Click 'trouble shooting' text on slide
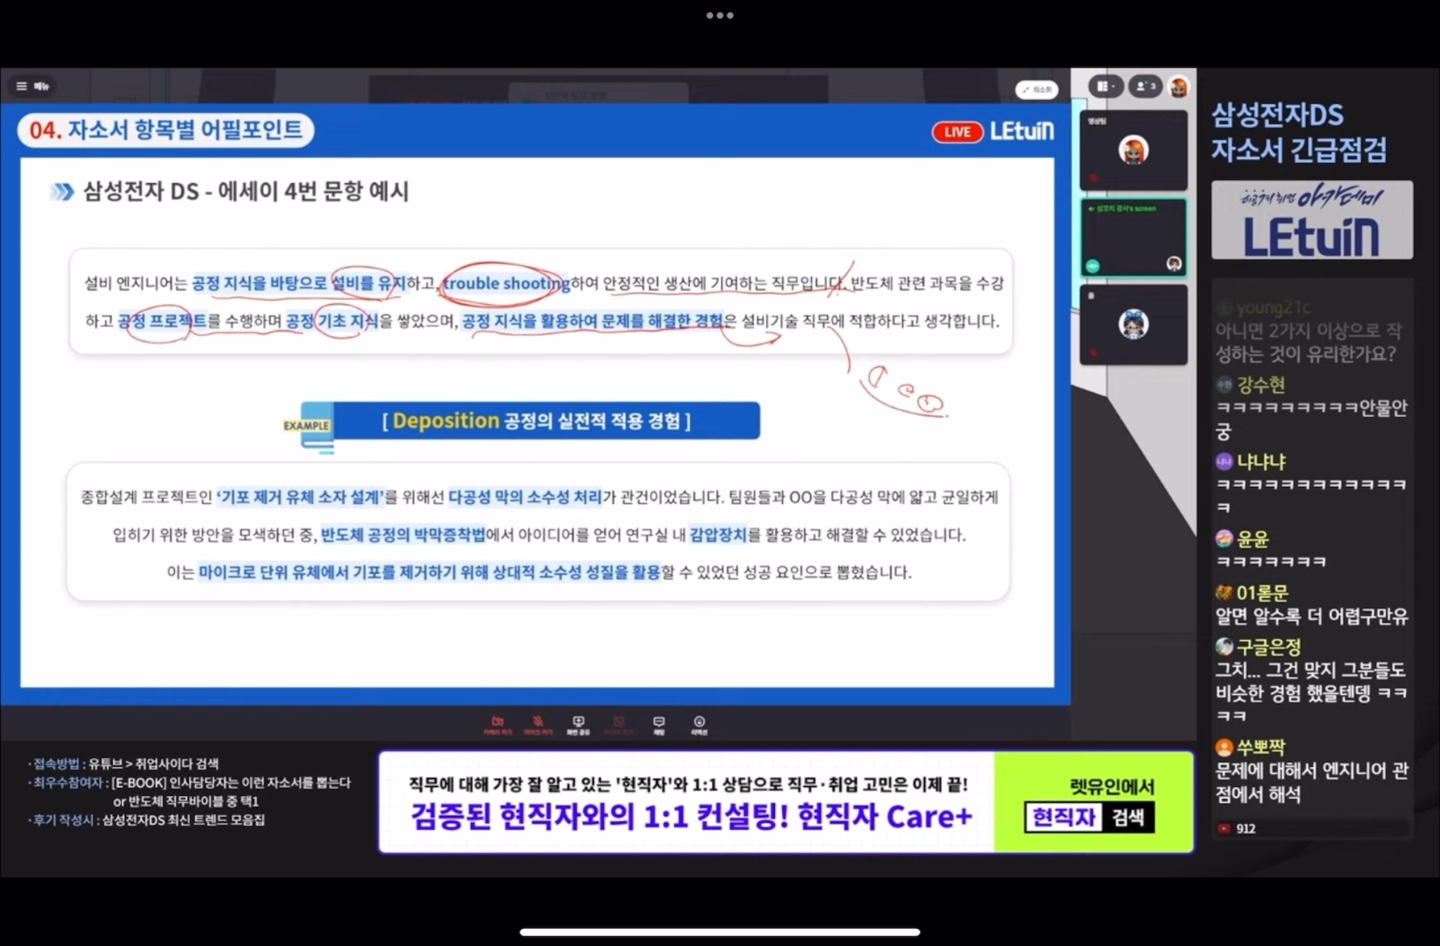The height and width of the screenshot is (946, 1440). (x=506, y=283)
